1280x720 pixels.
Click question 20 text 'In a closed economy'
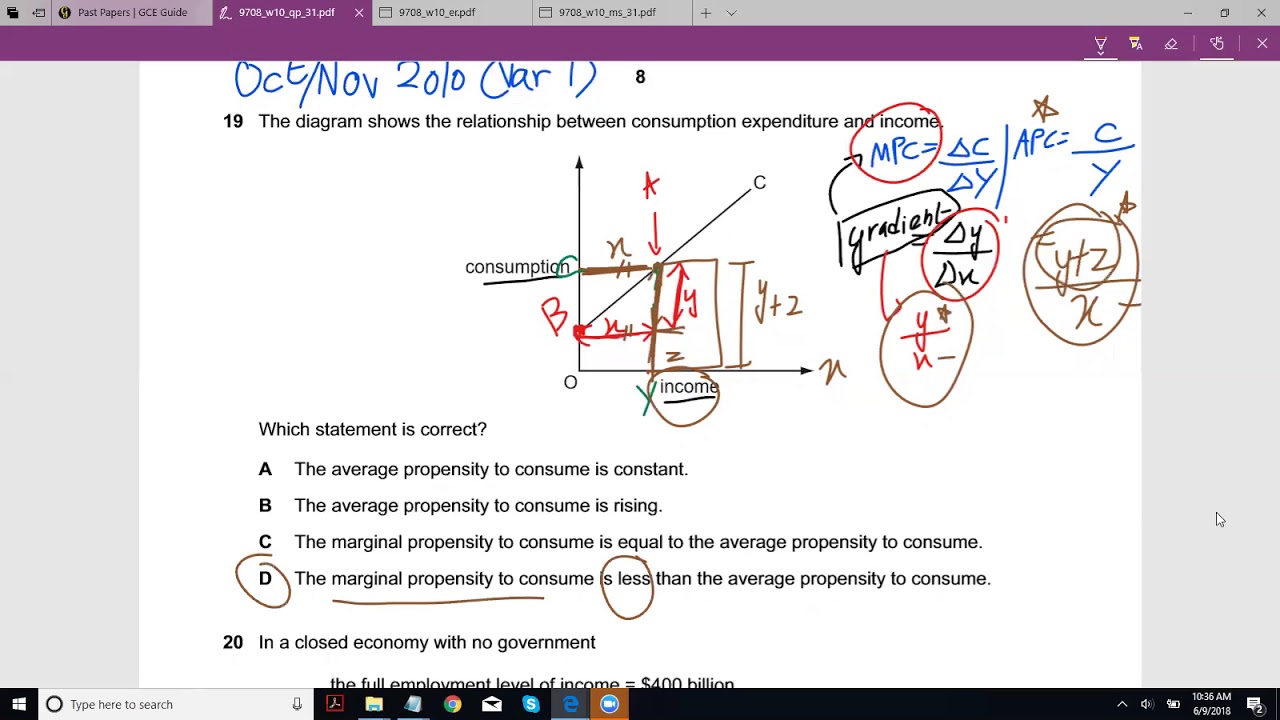pos(427,642)
